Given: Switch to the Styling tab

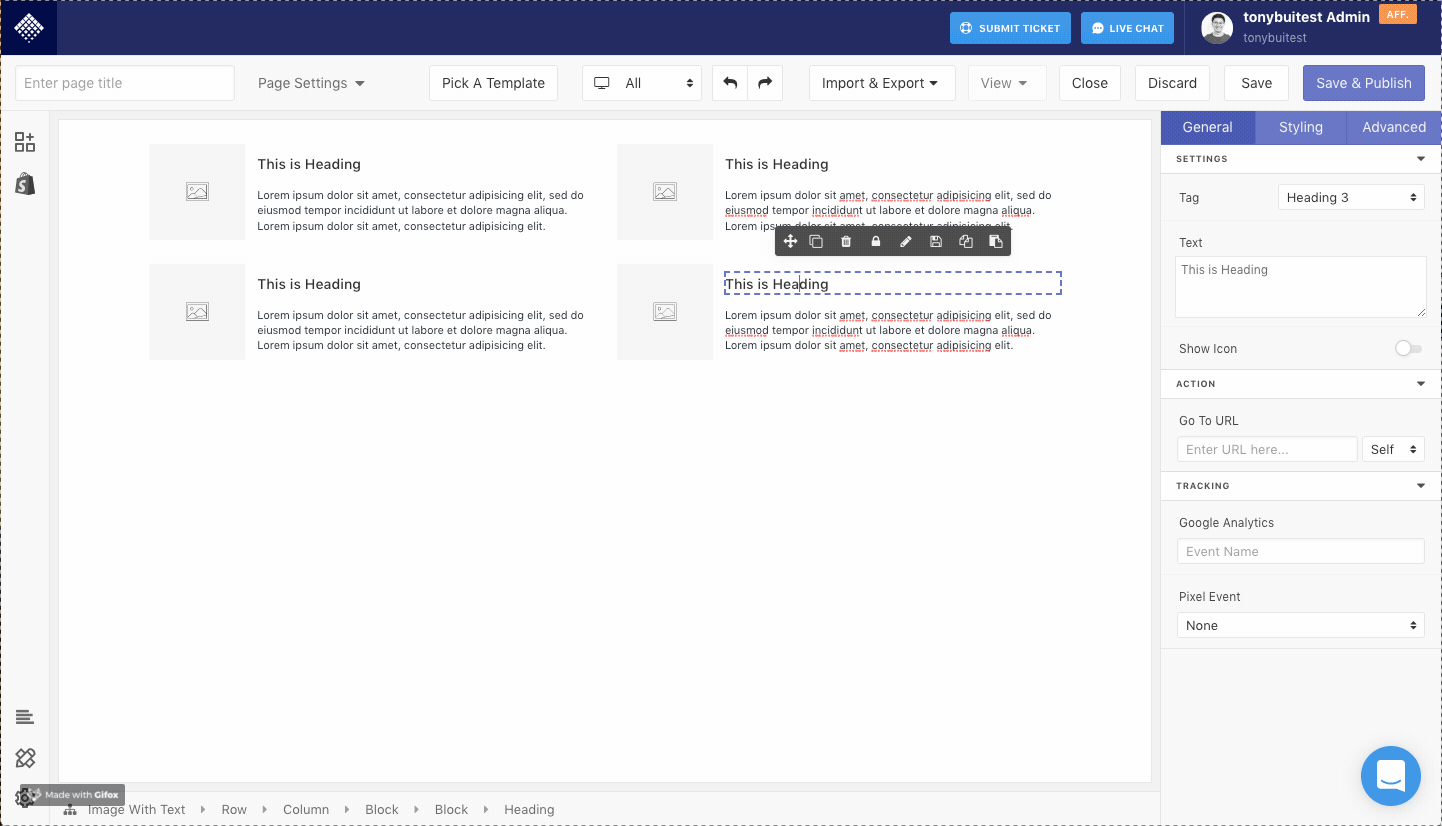Looking at the screenshot, I should [1301, 127].
